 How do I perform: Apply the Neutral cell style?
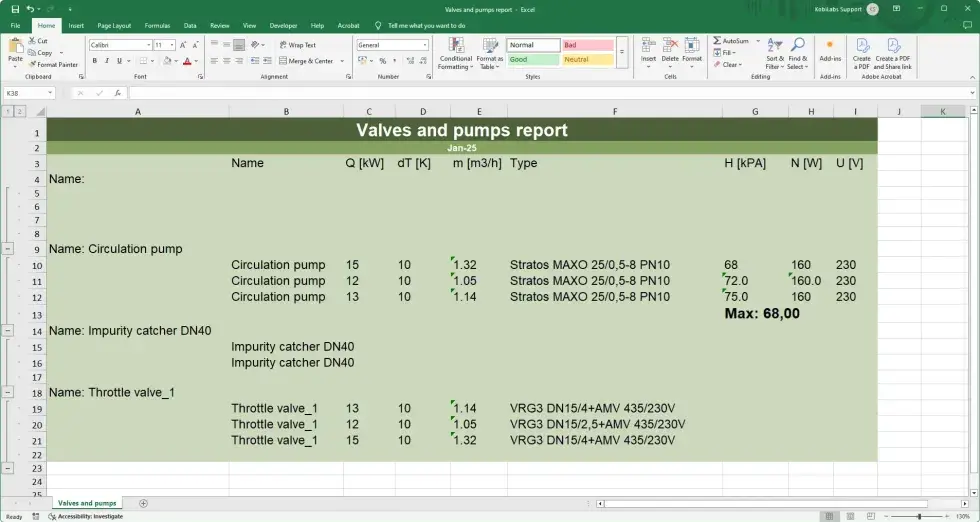point(588,59)
